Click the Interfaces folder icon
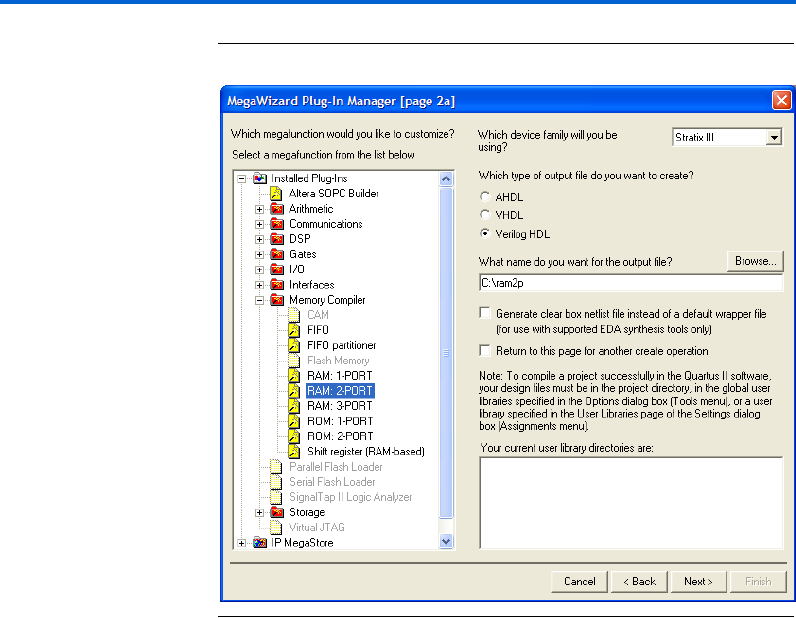This screenshot has height=618, width=796. point(277,285)
